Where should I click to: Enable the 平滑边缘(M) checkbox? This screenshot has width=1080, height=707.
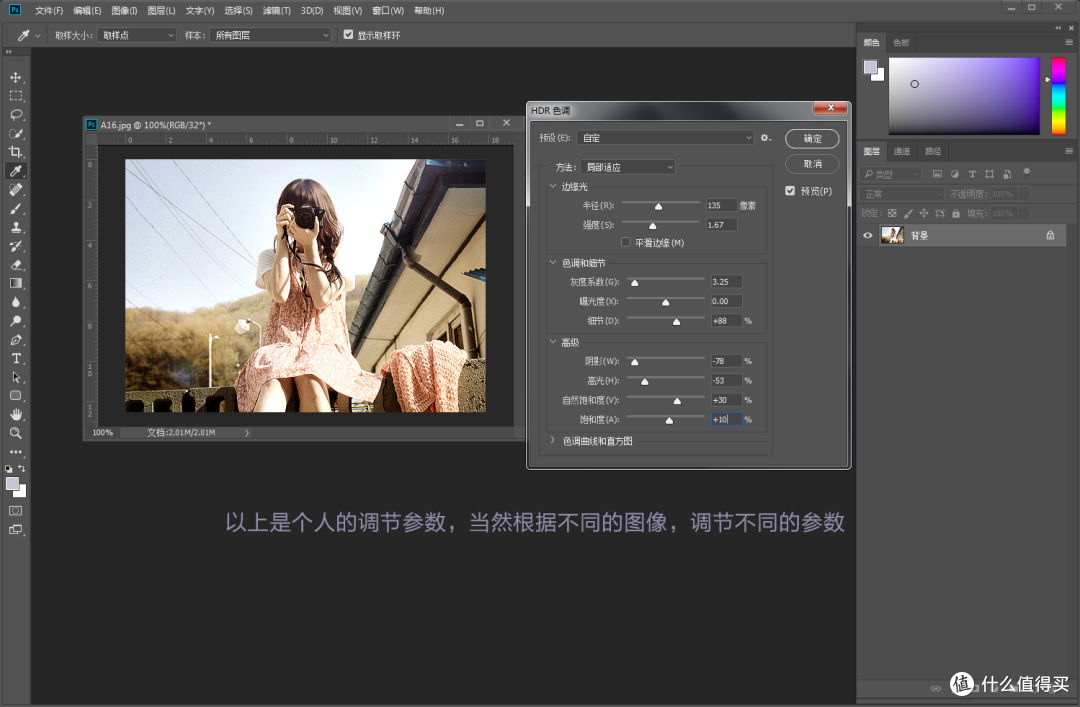click(626, 241)
